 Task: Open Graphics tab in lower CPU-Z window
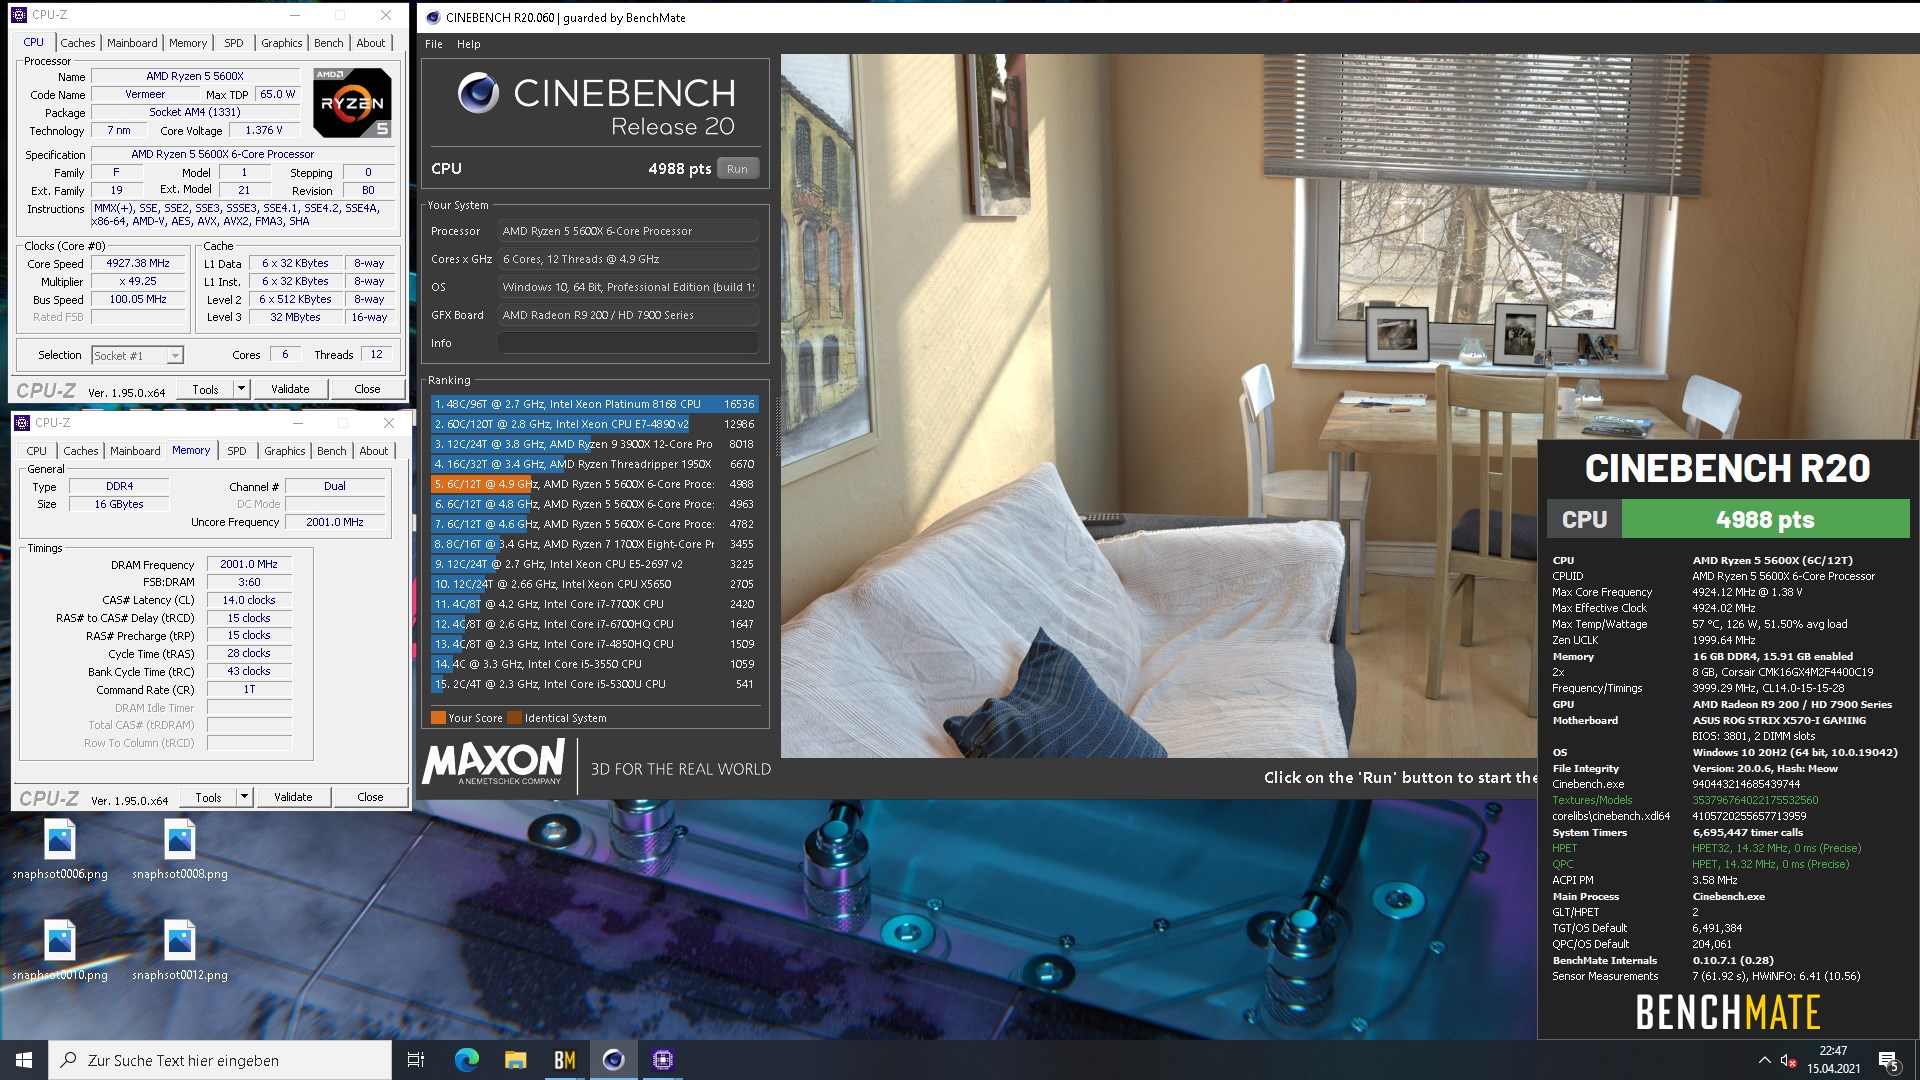(x=284, y=451)
